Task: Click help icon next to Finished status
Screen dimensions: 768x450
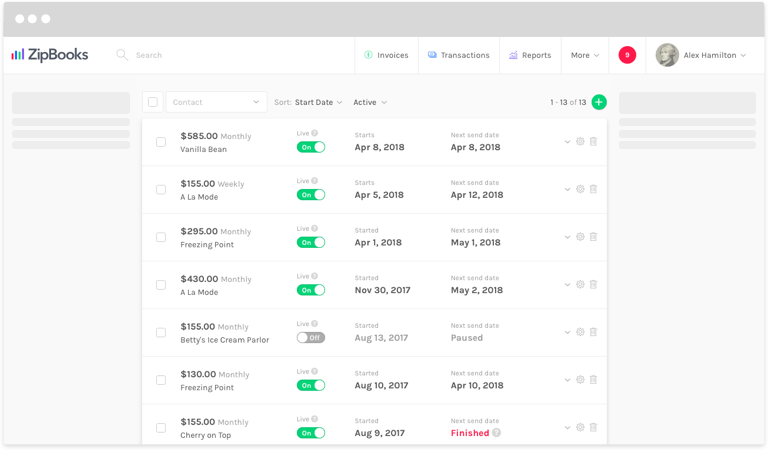Action: tap(496, 433)
